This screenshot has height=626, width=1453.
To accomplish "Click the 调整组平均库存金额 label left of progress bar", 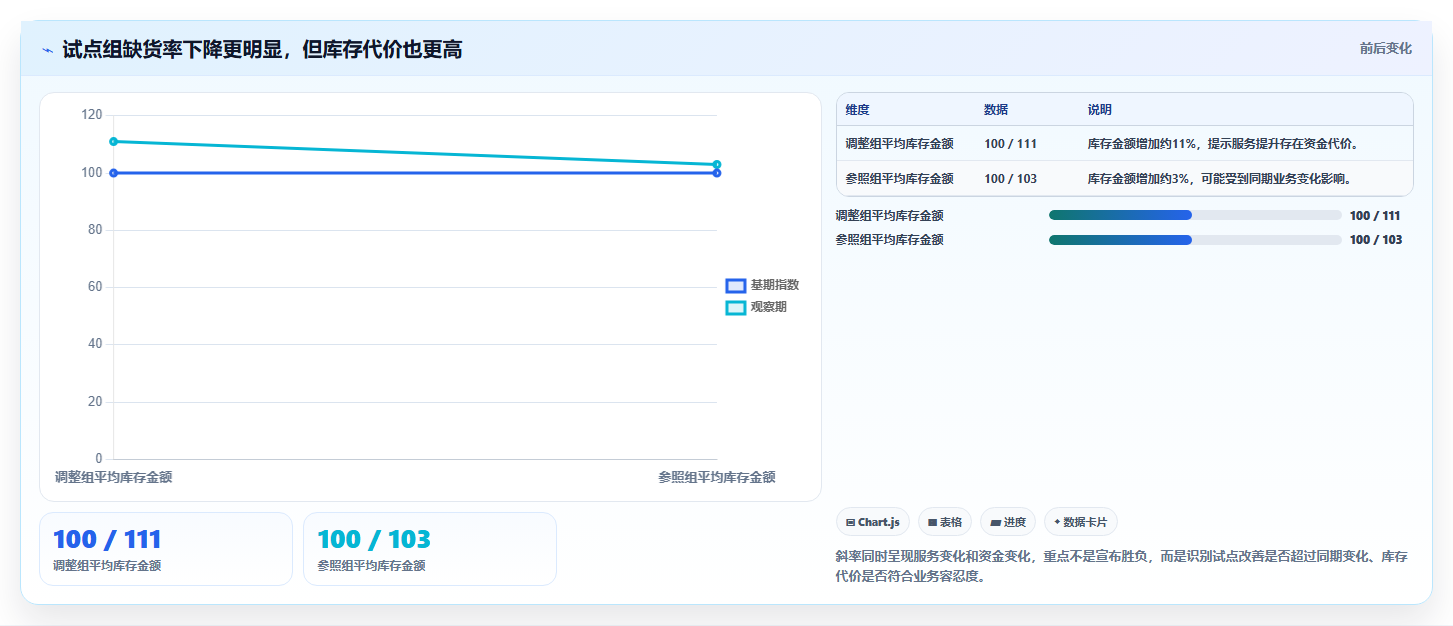I will [x=889, y=215].
